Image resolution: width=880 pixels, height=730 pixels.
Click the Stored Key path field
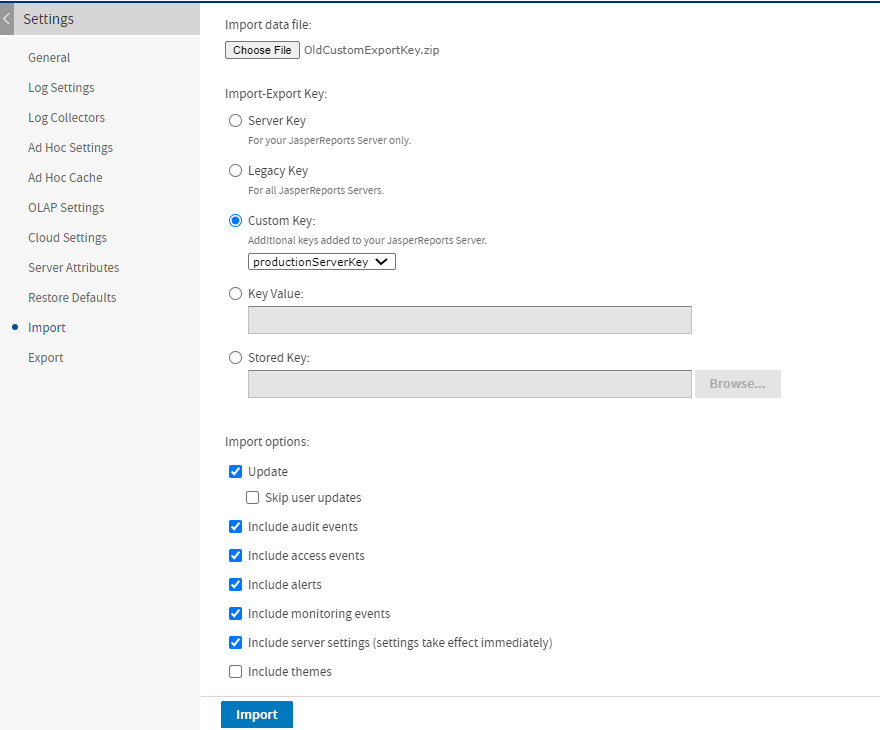pos(470,384)
